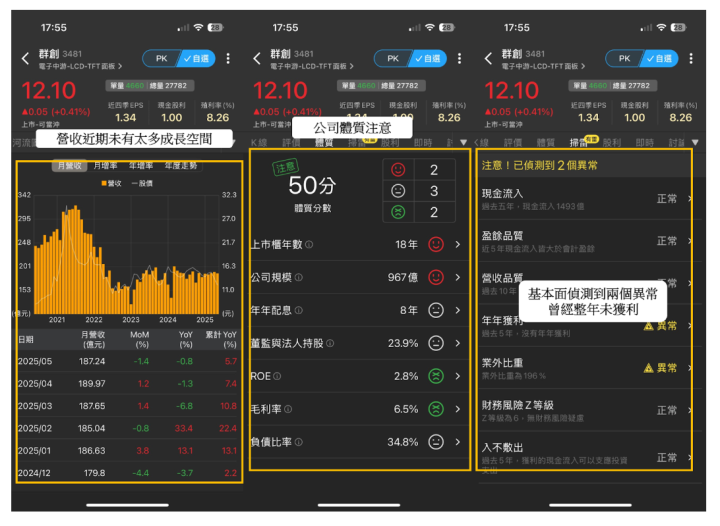The width and height of the screenshot is (720, 526).
Task: Tap red smiley in score summary box
Action: [398, 170]
